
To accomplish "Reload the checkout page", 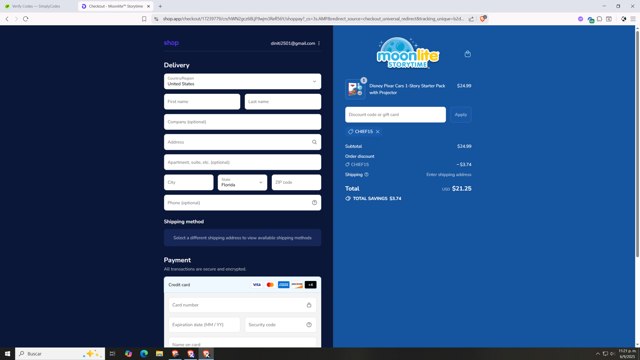I will click(26, 19).
